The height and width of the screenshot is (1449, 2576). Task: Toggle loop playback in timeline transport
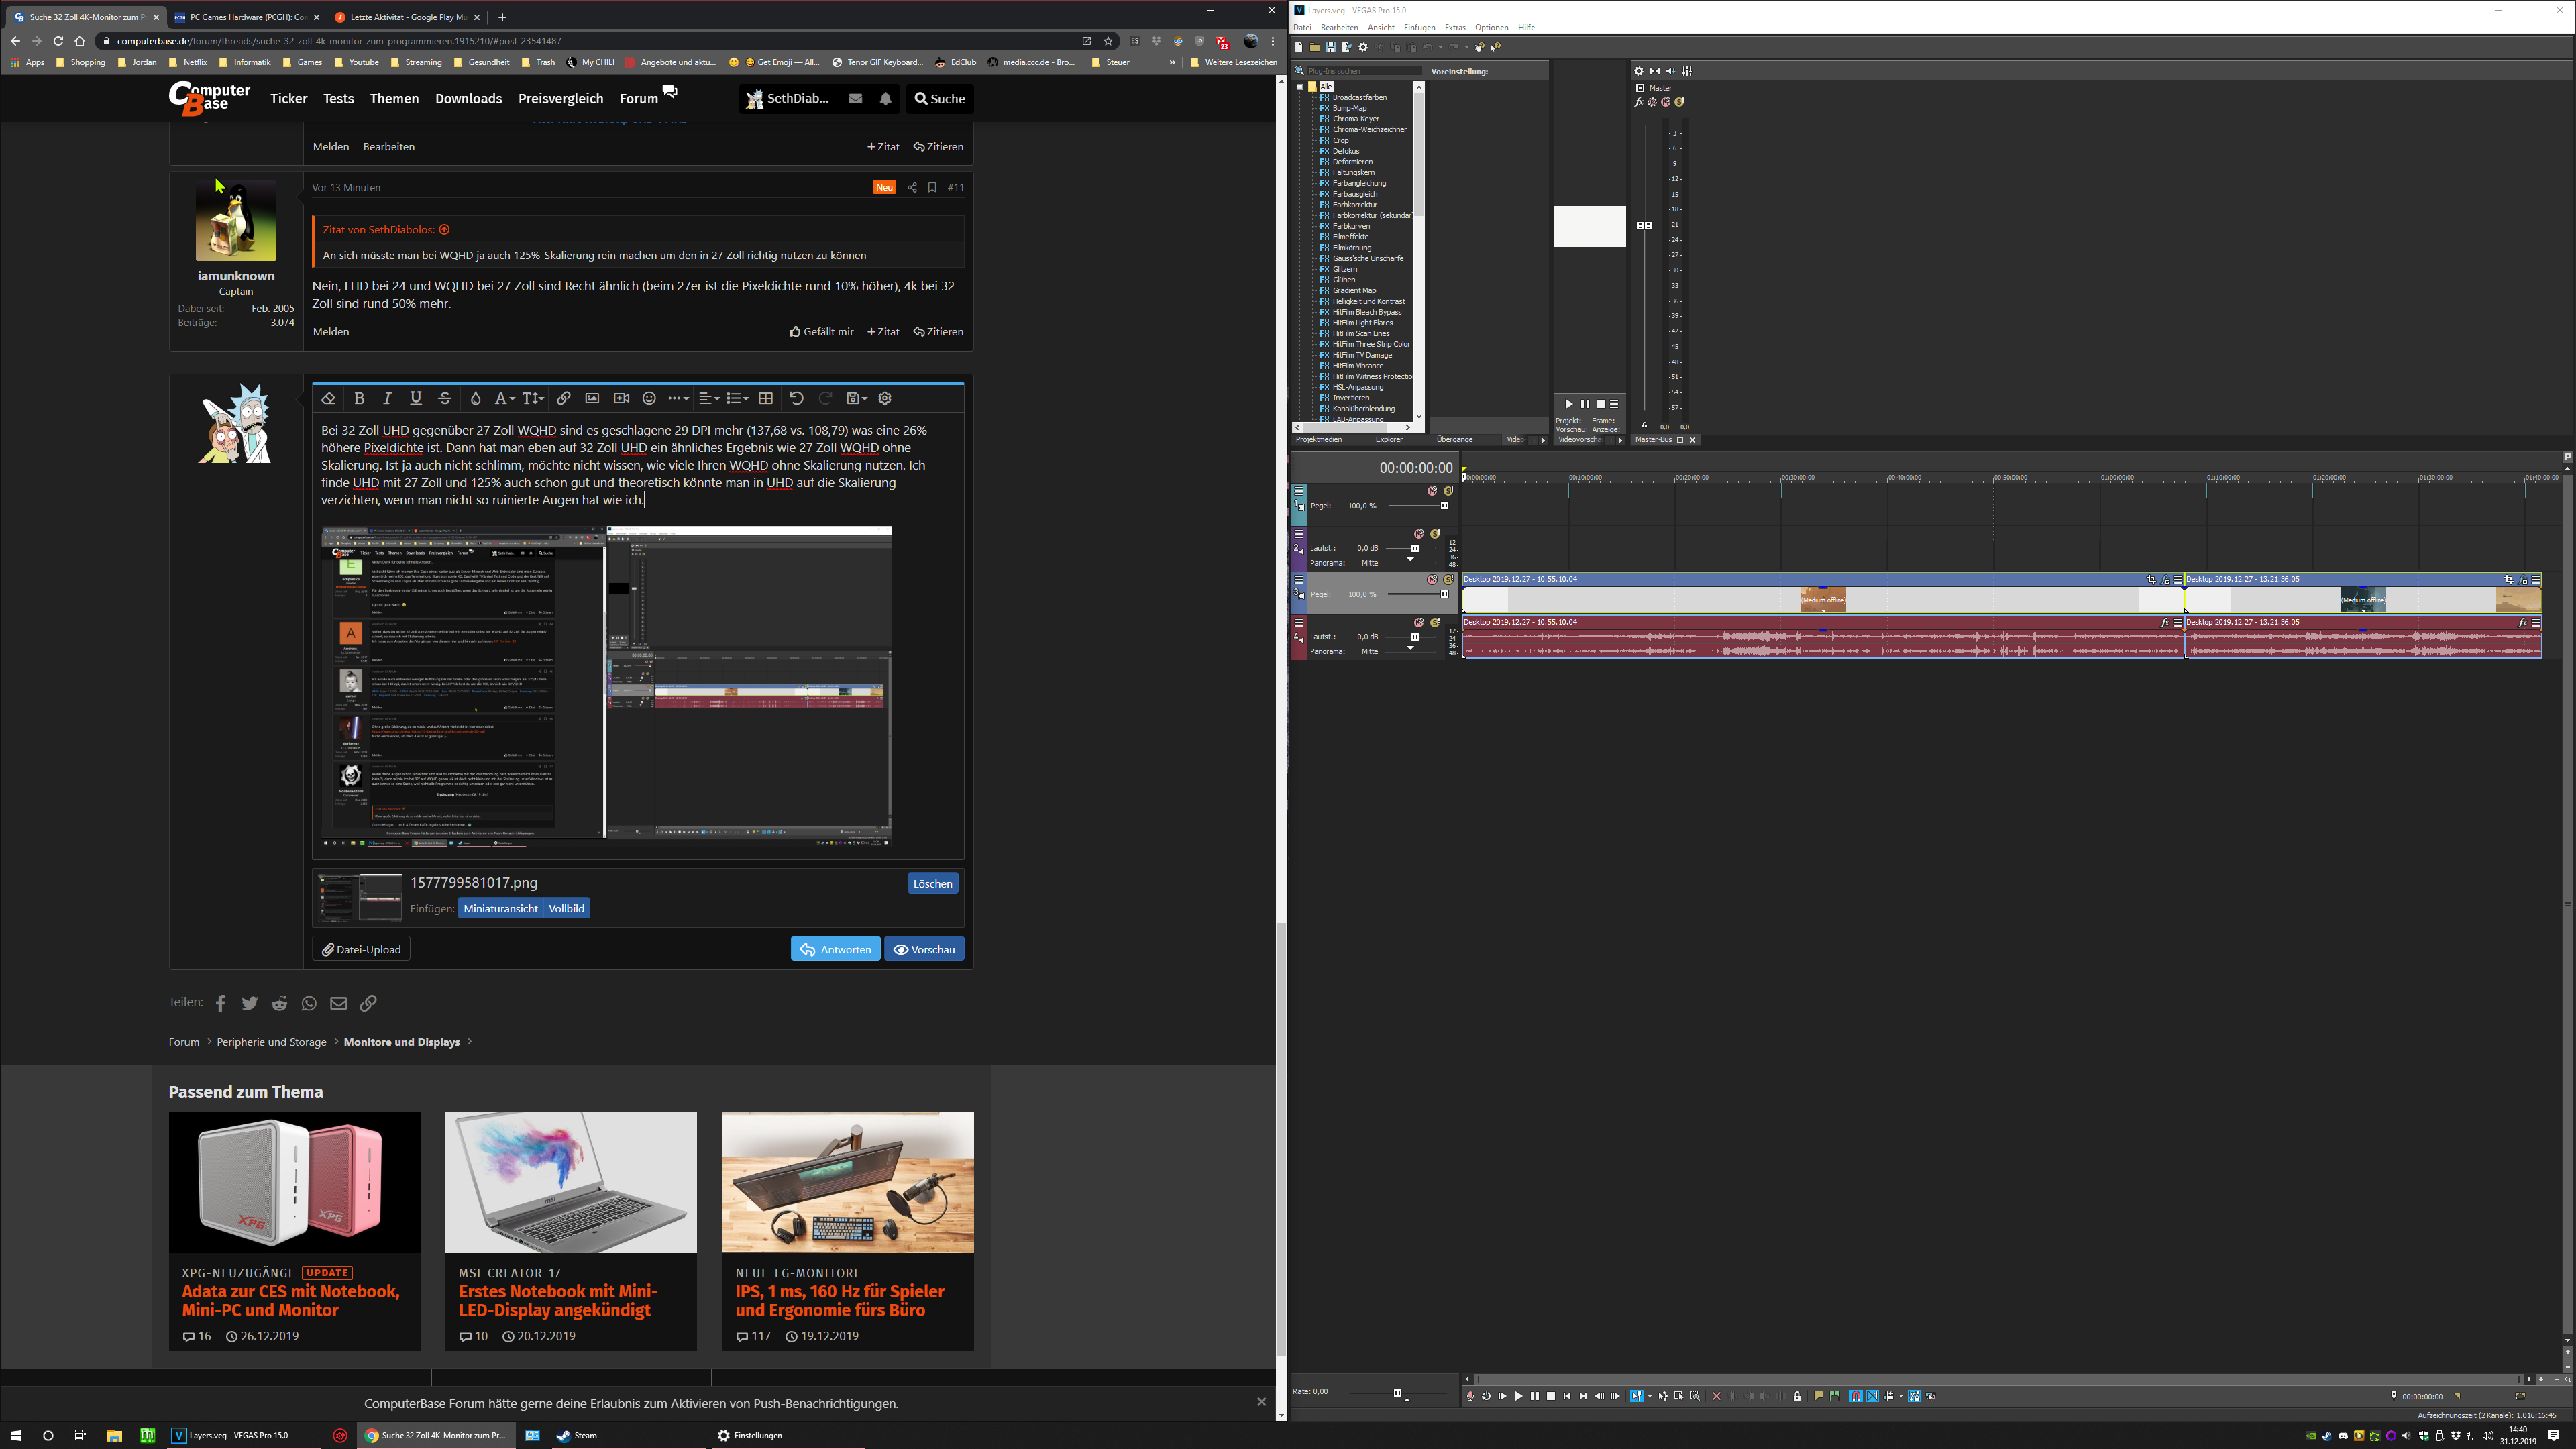tap(1486, 1396)
